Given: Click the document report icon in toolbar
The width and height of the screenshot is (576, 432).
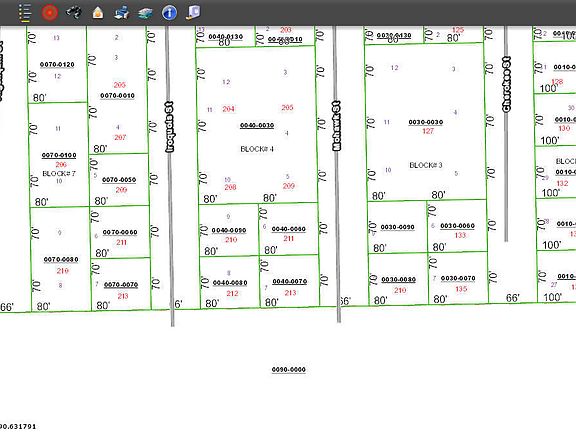Looking at the screenshot, I should click(x=193, y=12).
